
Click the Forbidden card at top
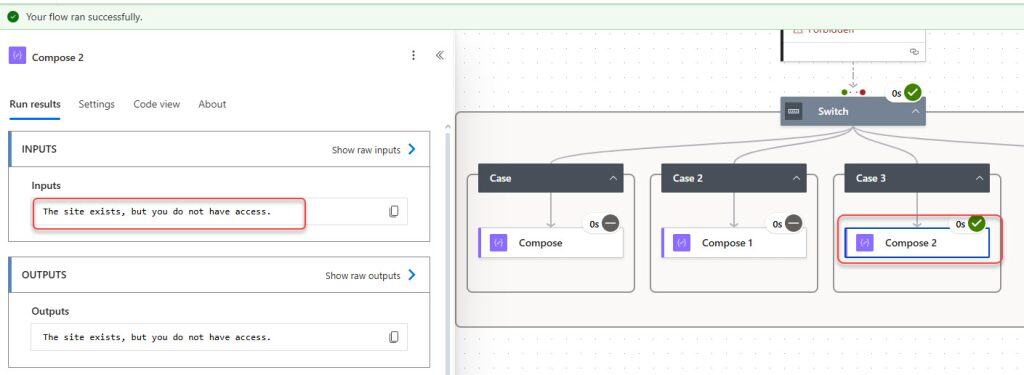[x=854, y=45]
